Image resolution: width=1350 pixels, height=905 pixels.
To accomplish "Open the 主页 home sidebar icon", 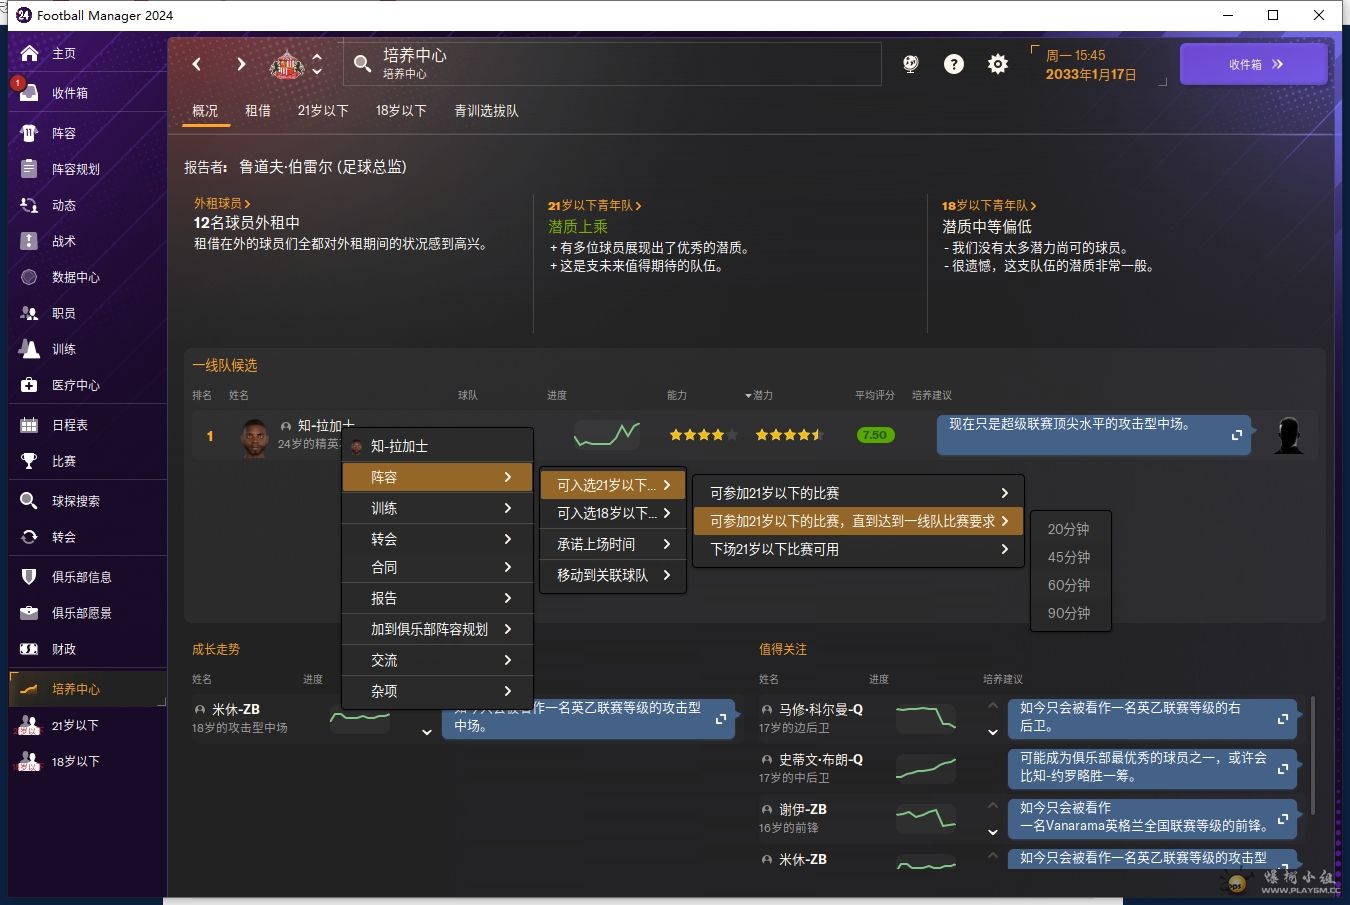I will pos(29,53).
